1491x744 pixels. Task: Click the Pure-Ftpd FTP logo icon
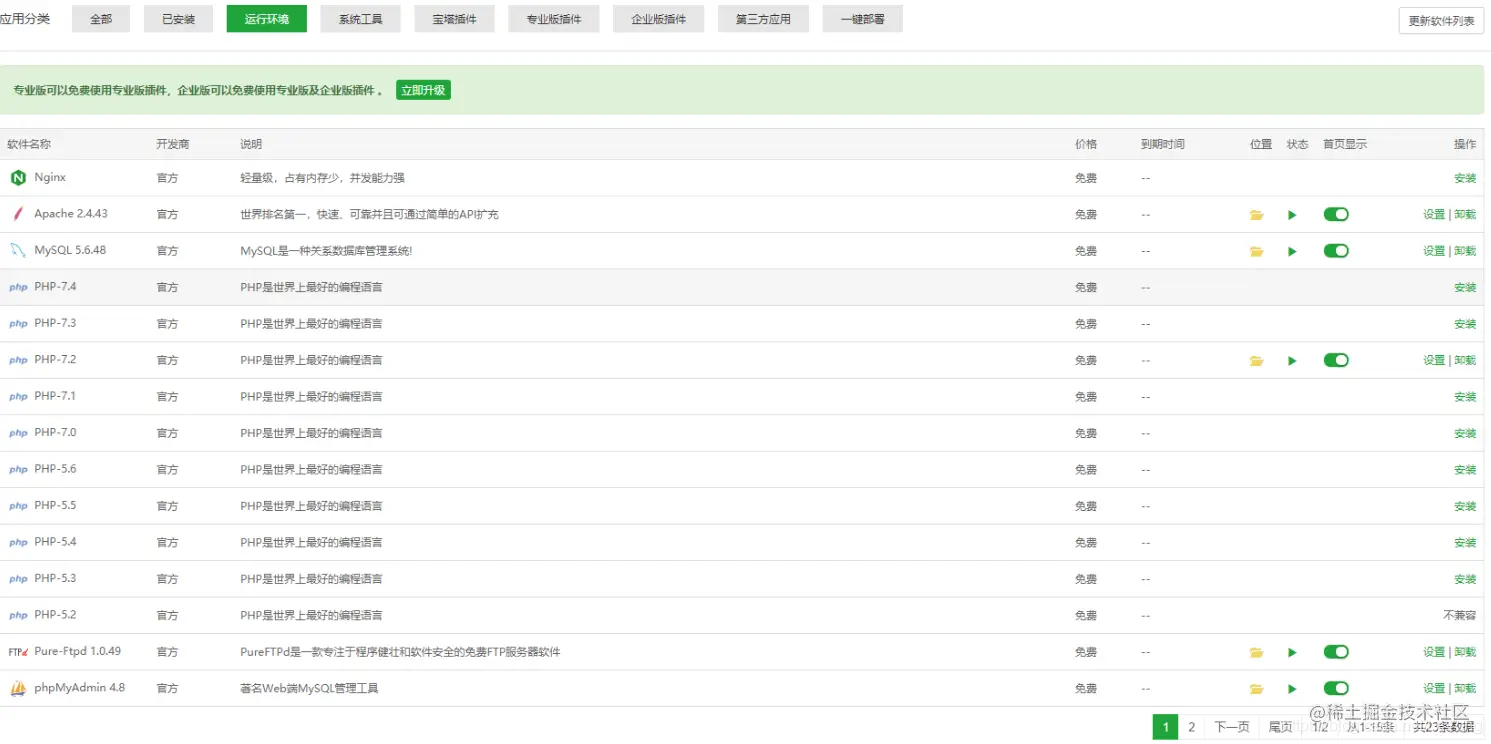(18, 652)
